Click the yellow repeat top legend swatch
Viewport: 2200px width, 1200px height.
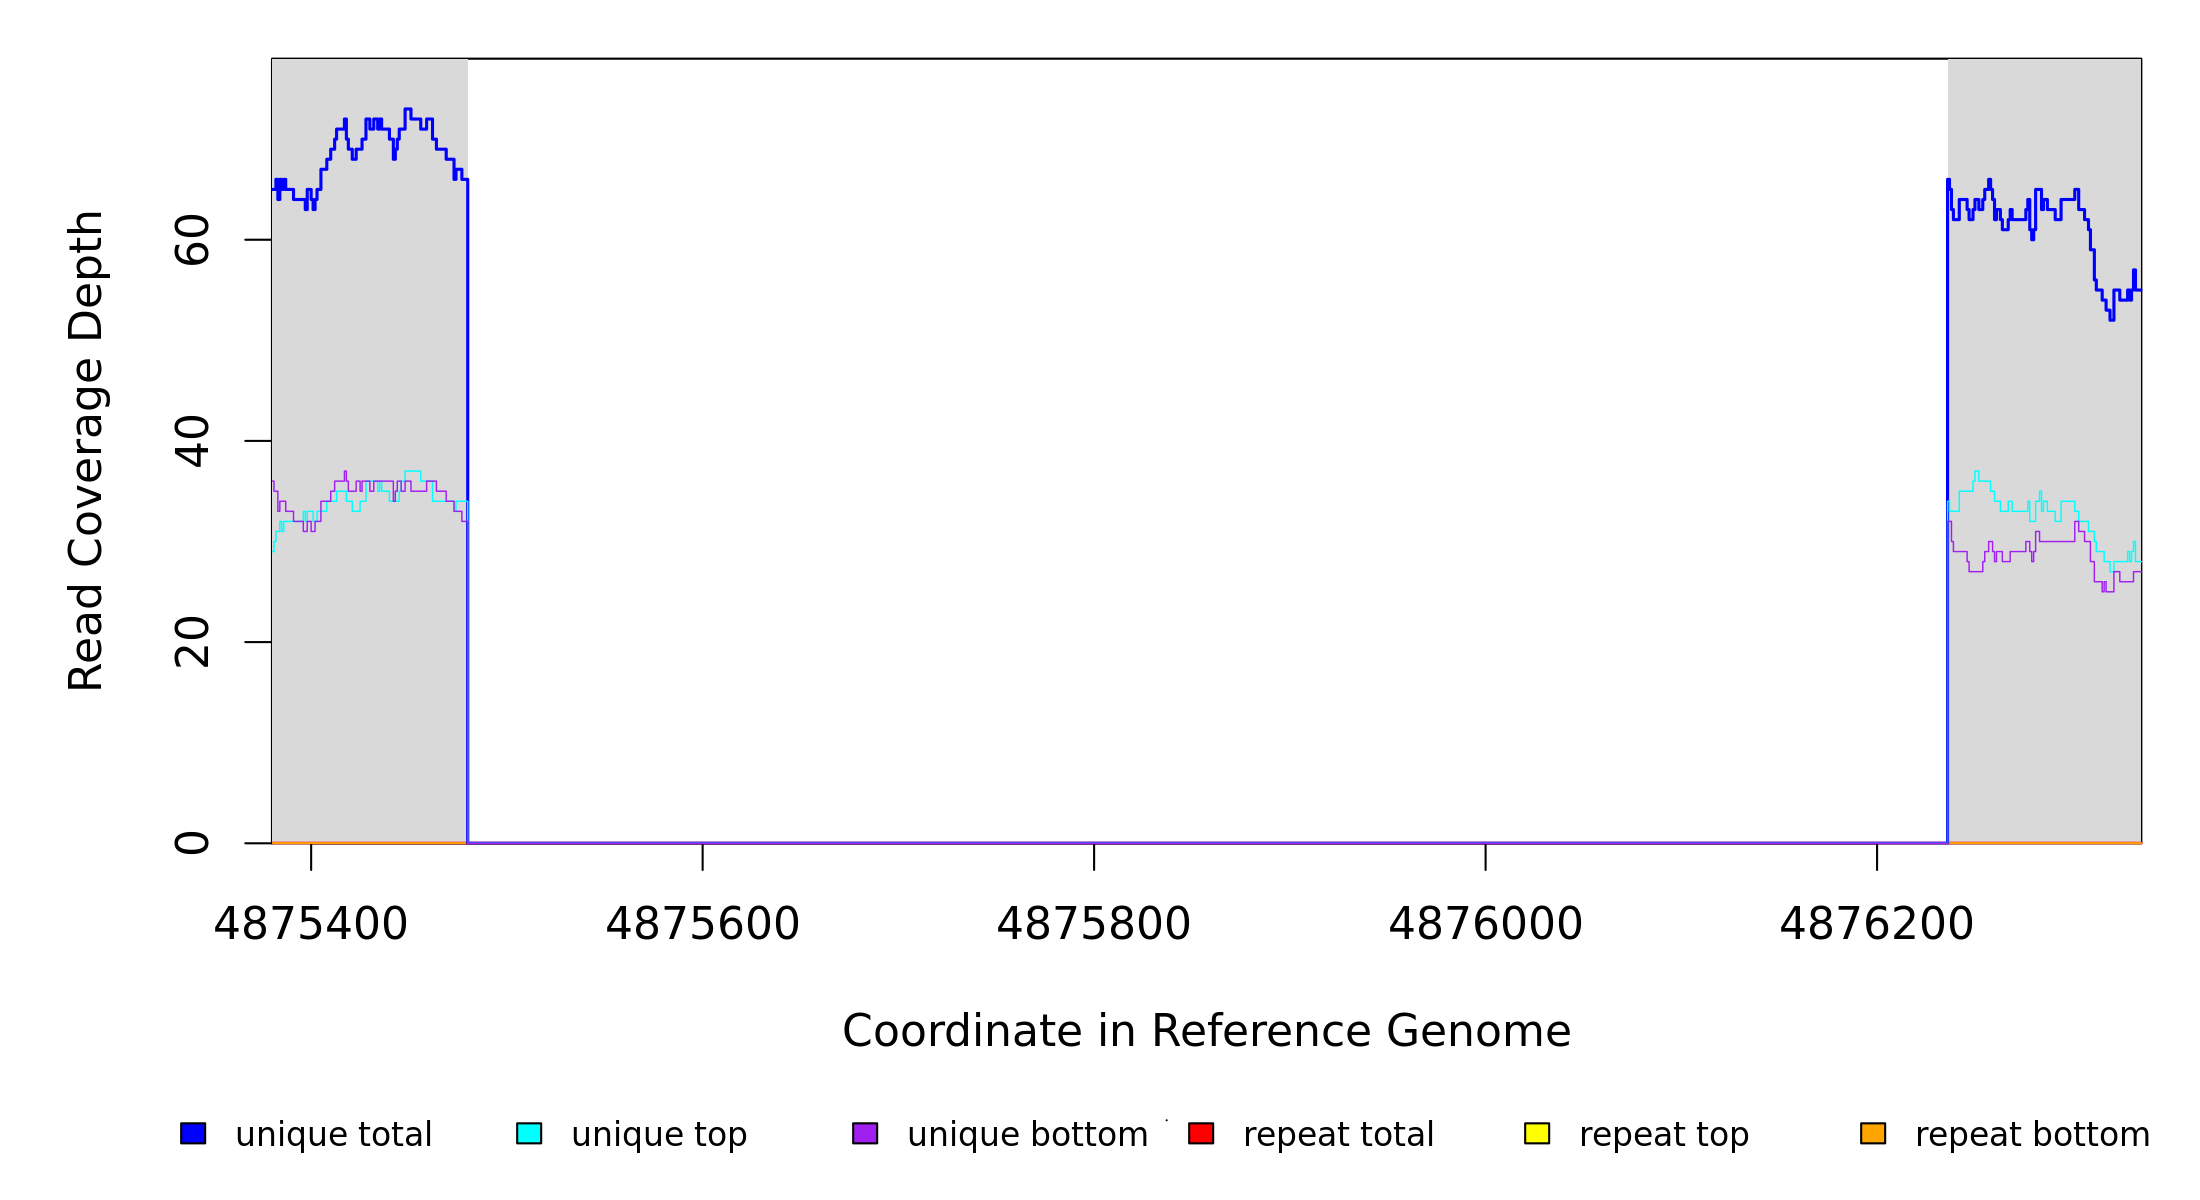tap(1537, 1133)
